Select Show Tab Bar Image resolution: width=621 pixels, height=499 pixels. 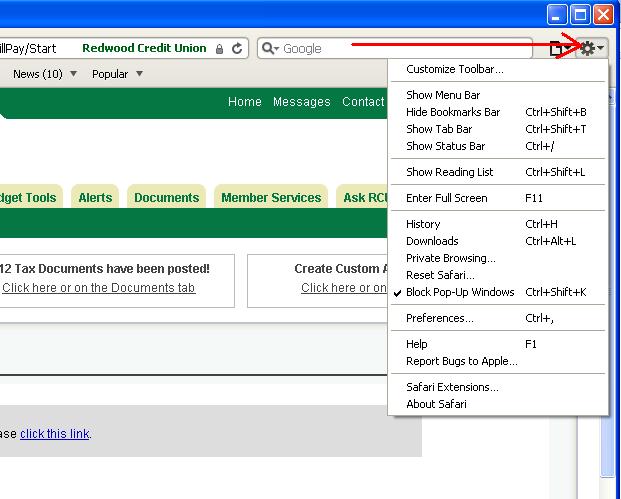[498, 129]
